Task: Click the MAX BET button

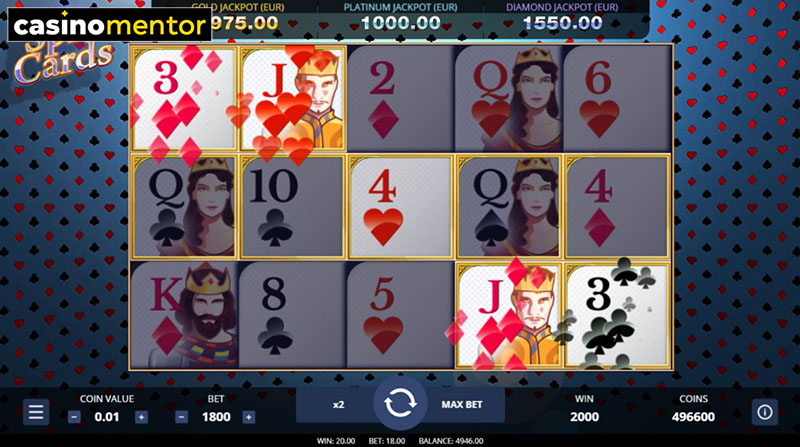Action: pyautogui.click(x=464, y=405)
